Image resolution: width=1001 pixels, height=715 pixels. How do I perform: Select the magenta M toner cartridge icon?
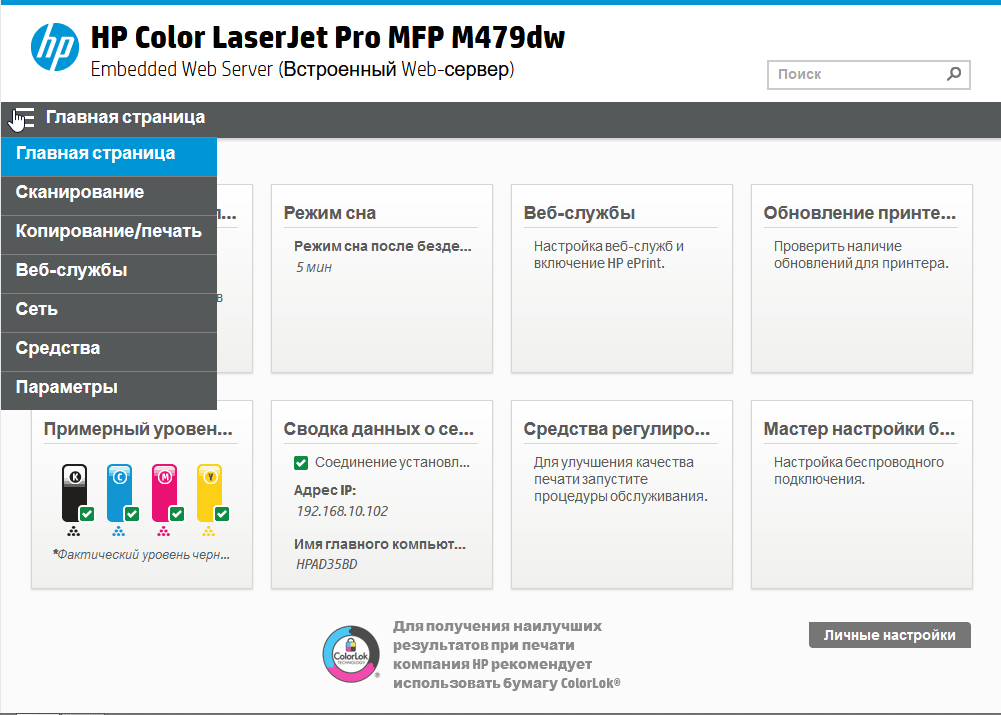tap(165, 493)
